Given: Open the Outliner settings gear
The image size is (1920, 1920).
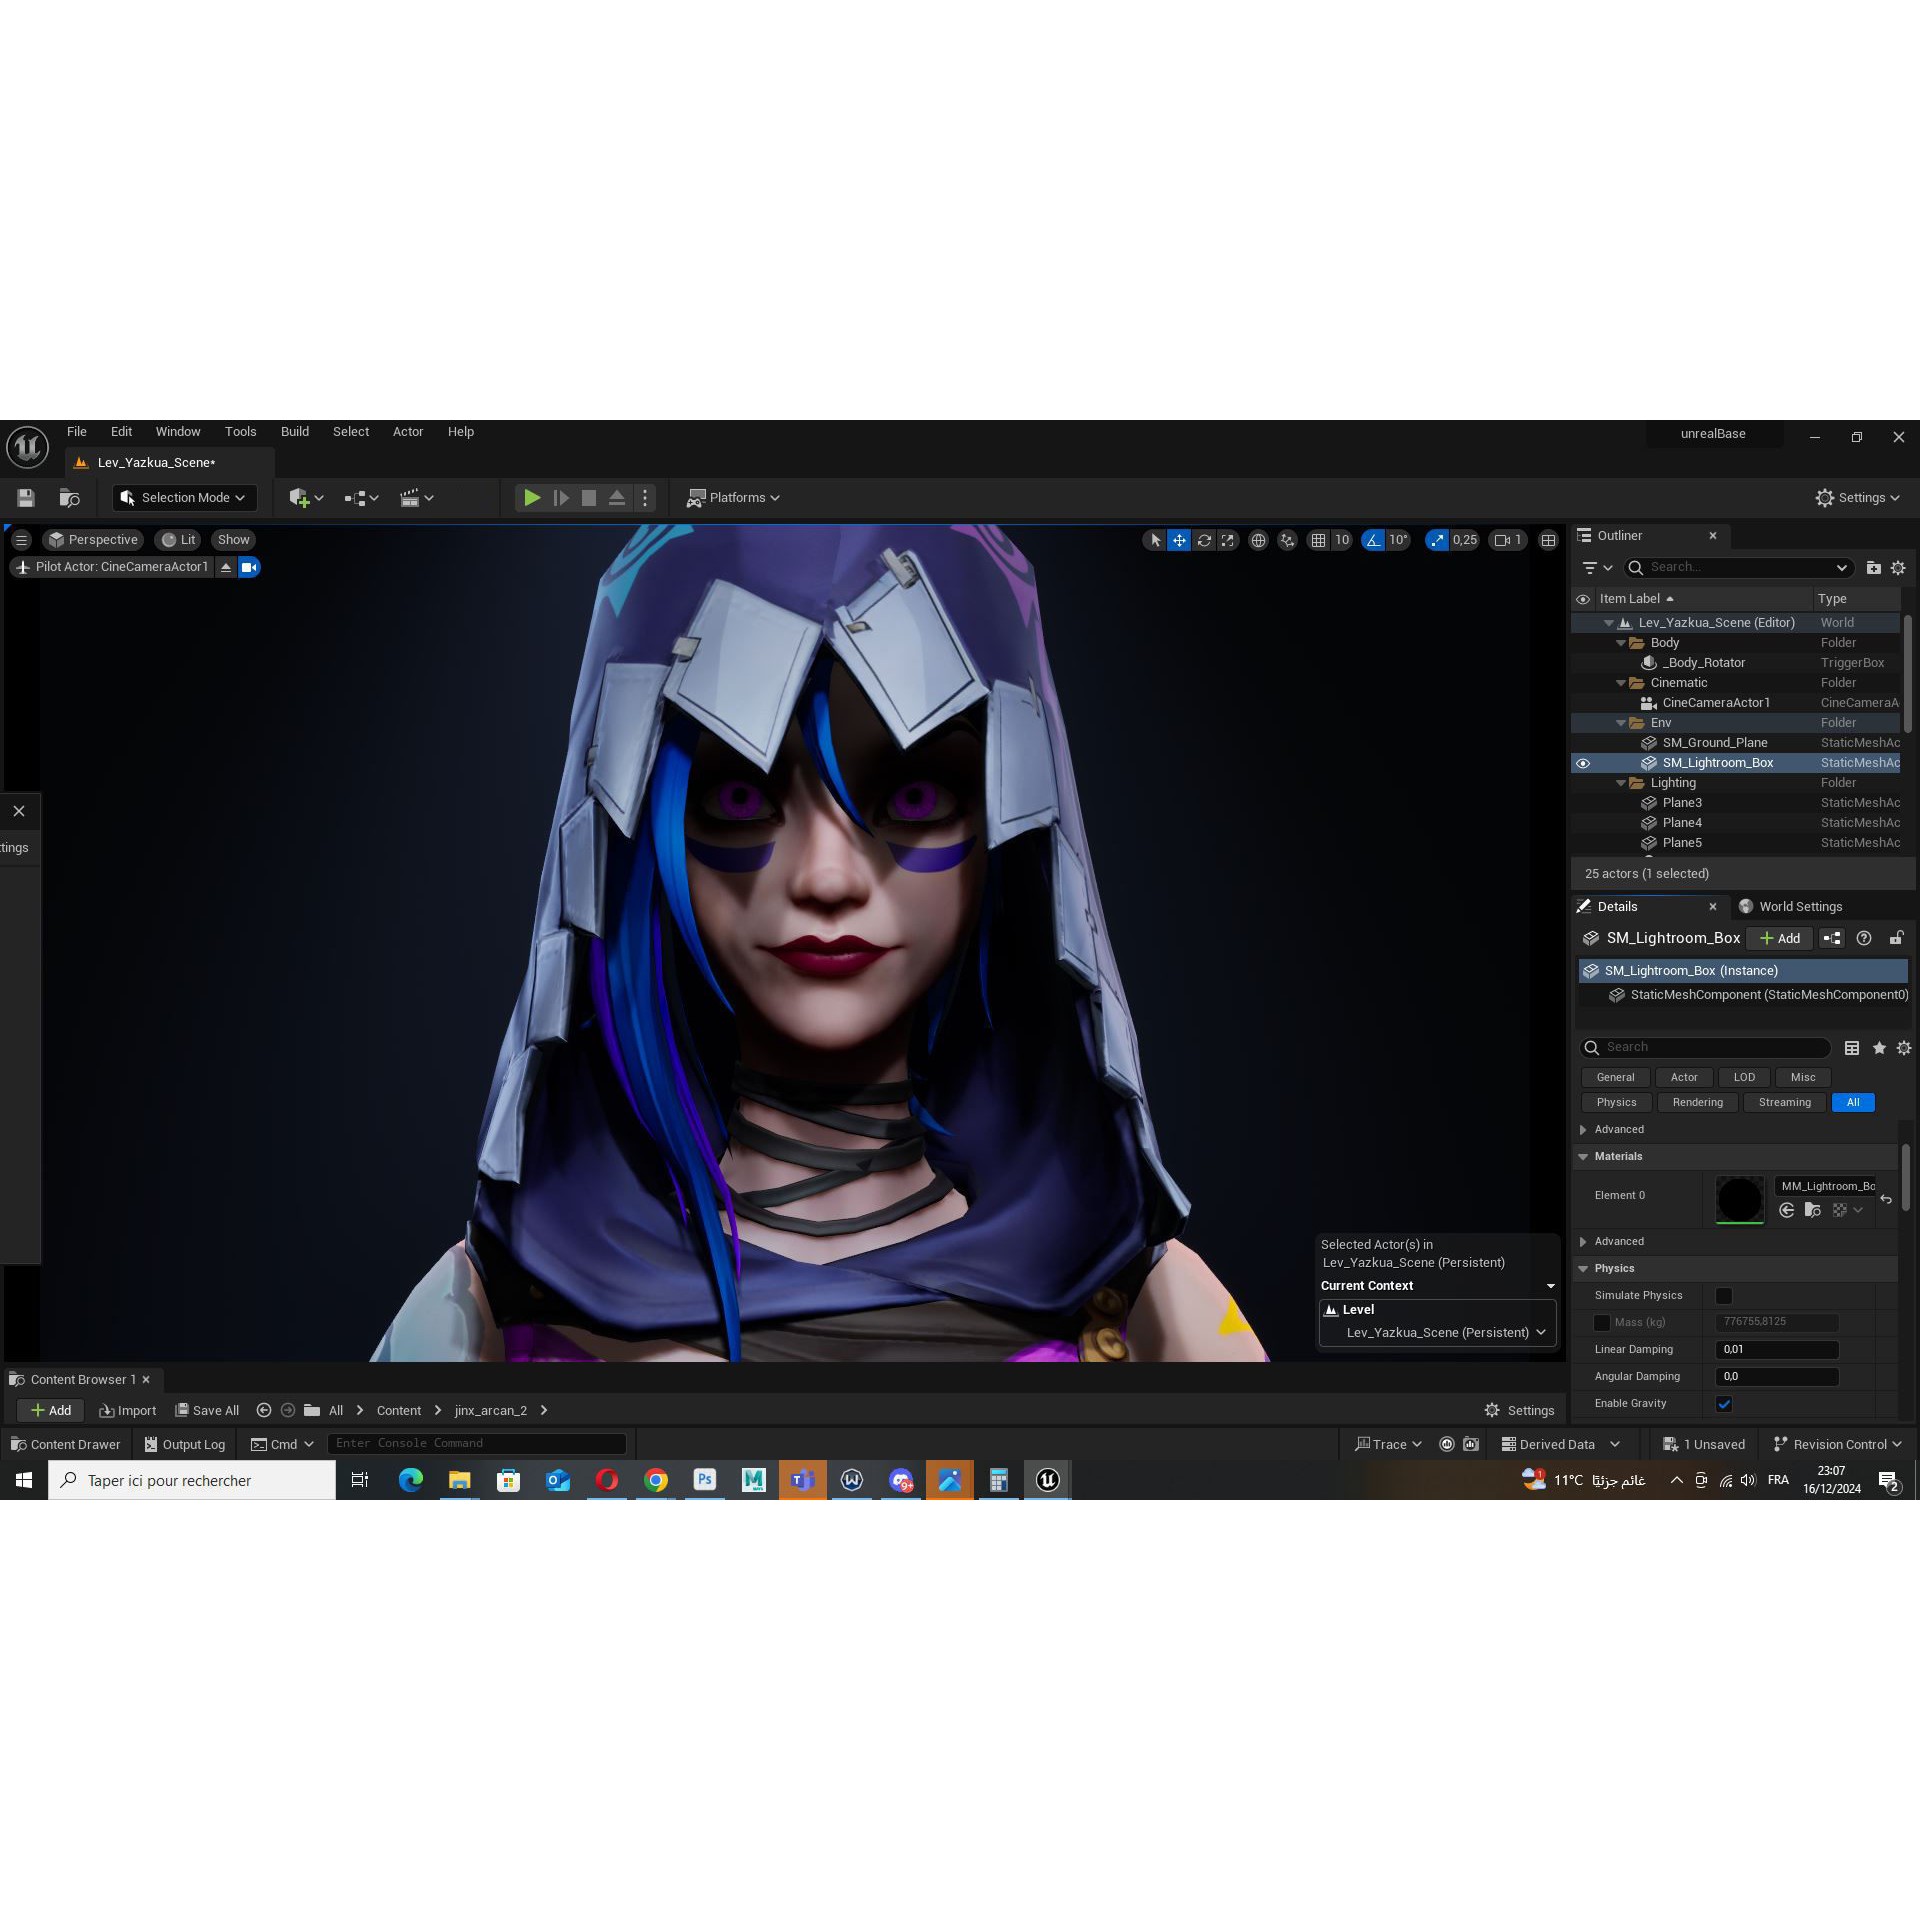Looking at the screenshot, I should pyautogui.click(x=1898, y=568).
